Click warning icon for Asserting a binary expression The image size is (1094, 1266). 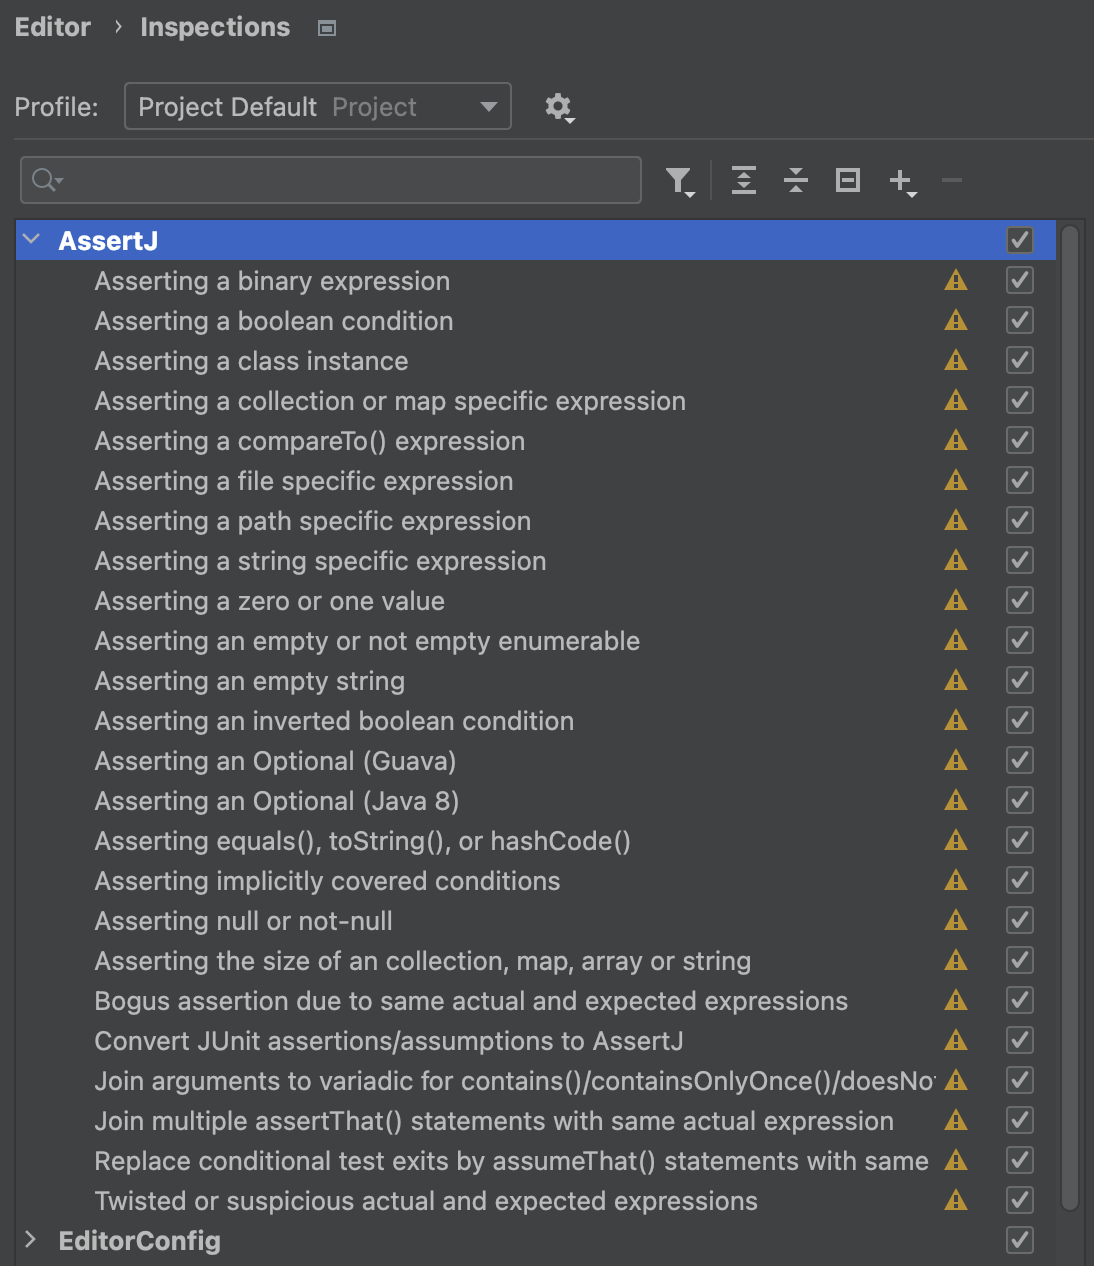pos(956,280)
